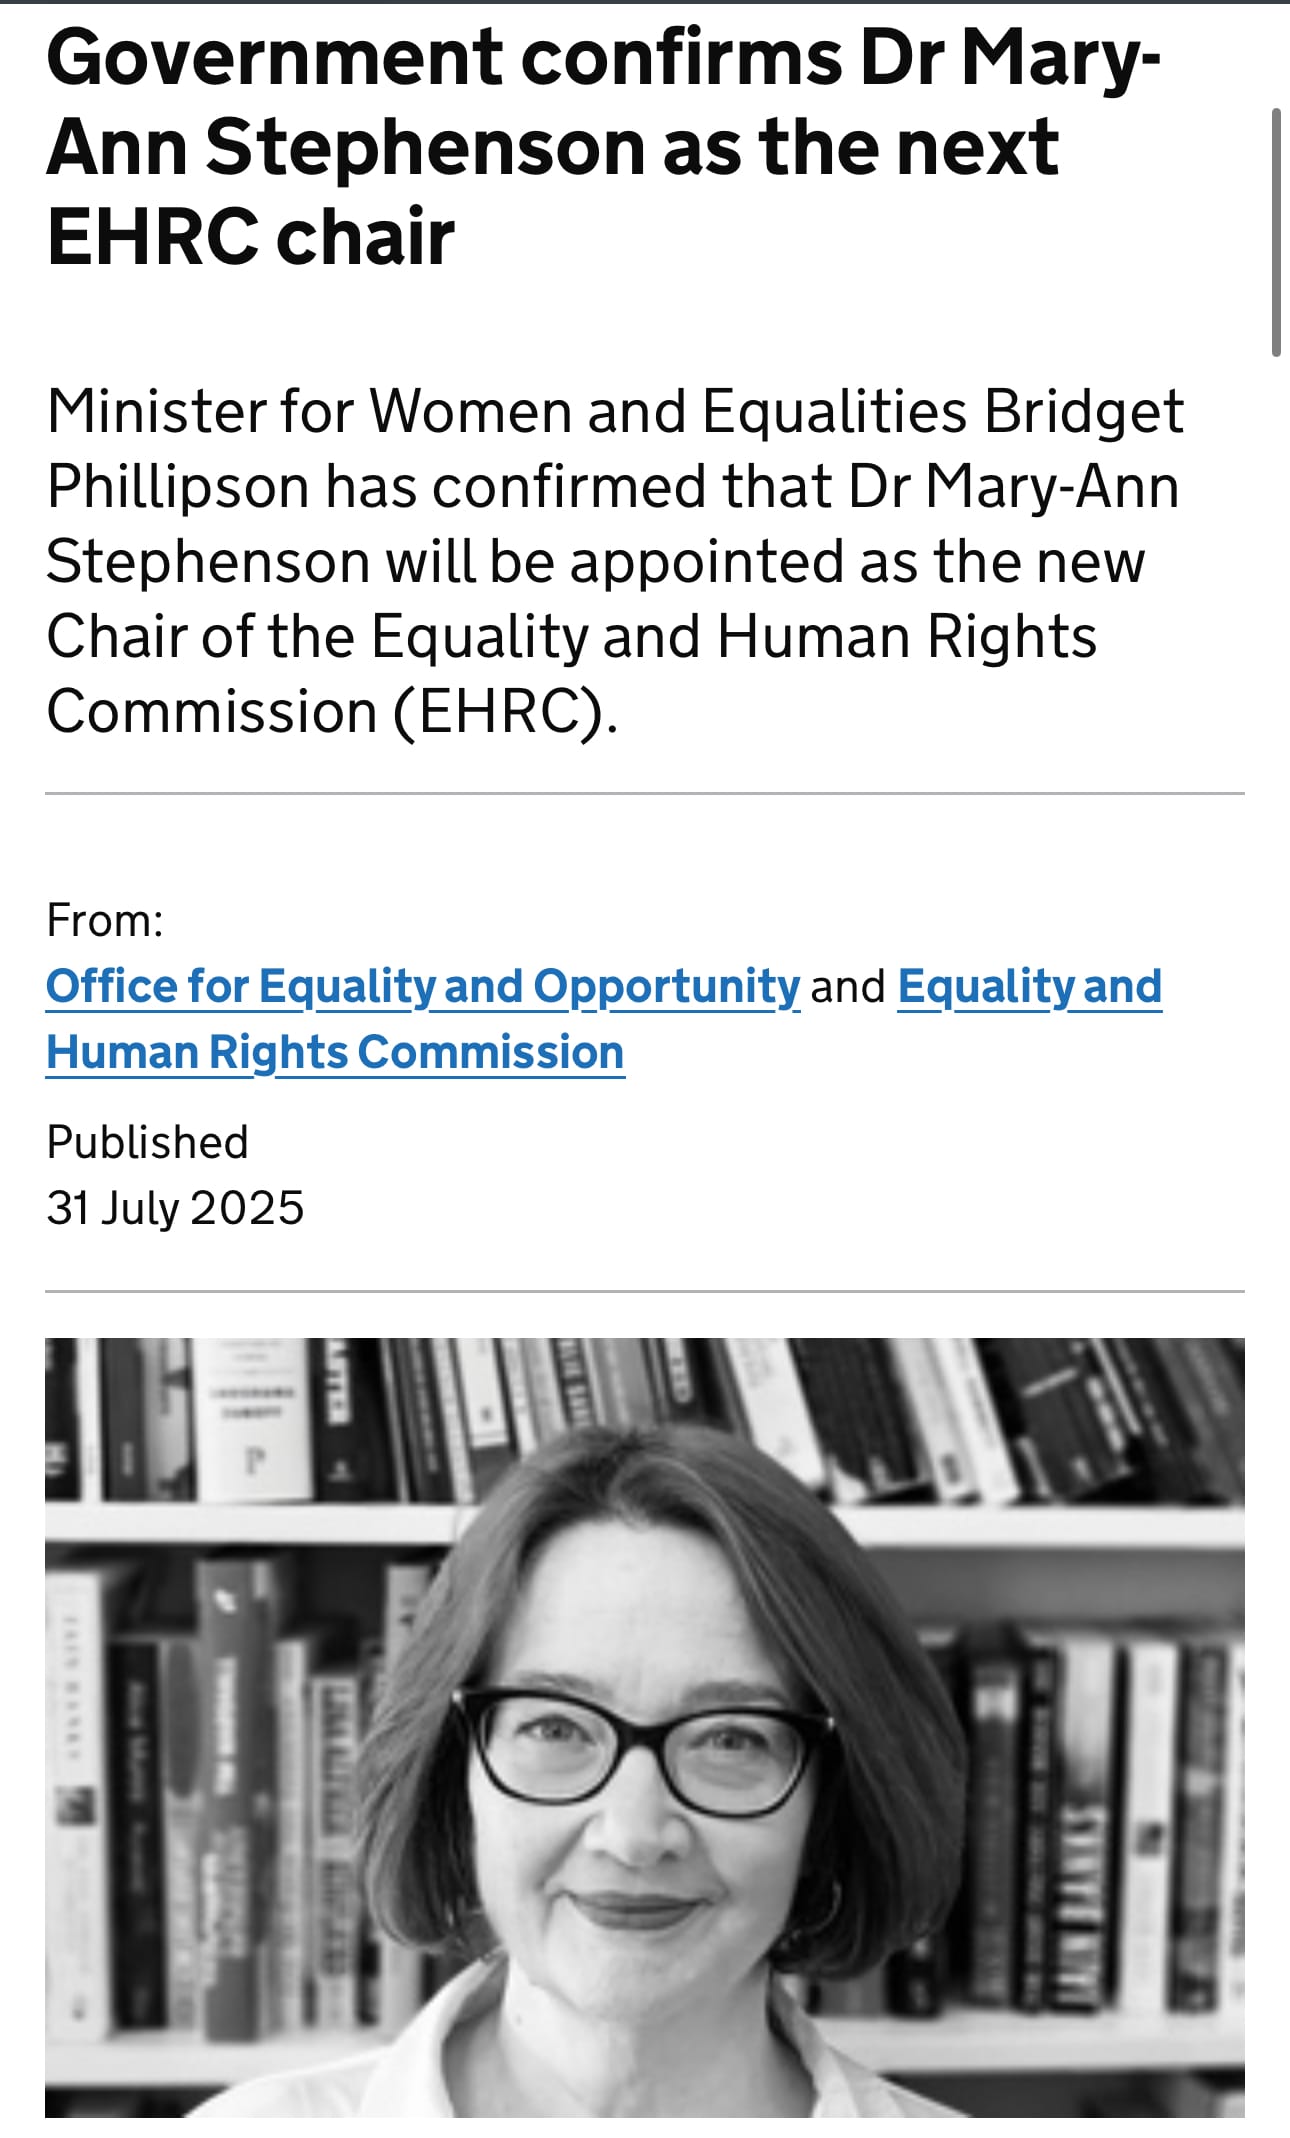1290x2138 pixels.
Task: Click the 'From:' label above the links
Action: (x=105, y=922)
